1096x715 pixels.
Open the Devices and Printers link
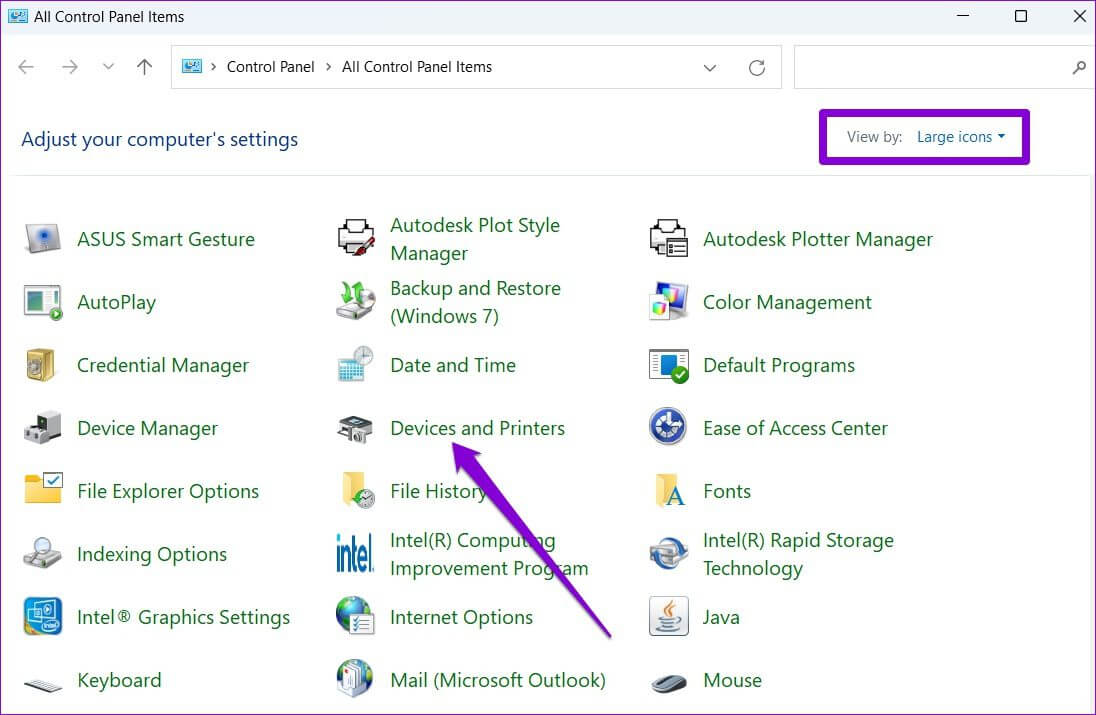click(477, 428)
